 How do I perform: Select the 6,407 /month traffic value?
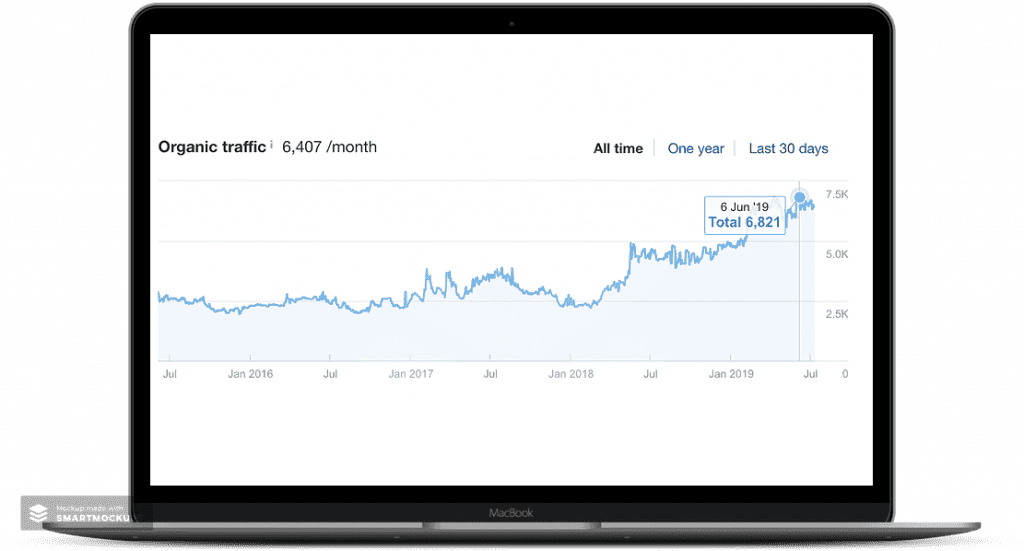pos(329,147)
